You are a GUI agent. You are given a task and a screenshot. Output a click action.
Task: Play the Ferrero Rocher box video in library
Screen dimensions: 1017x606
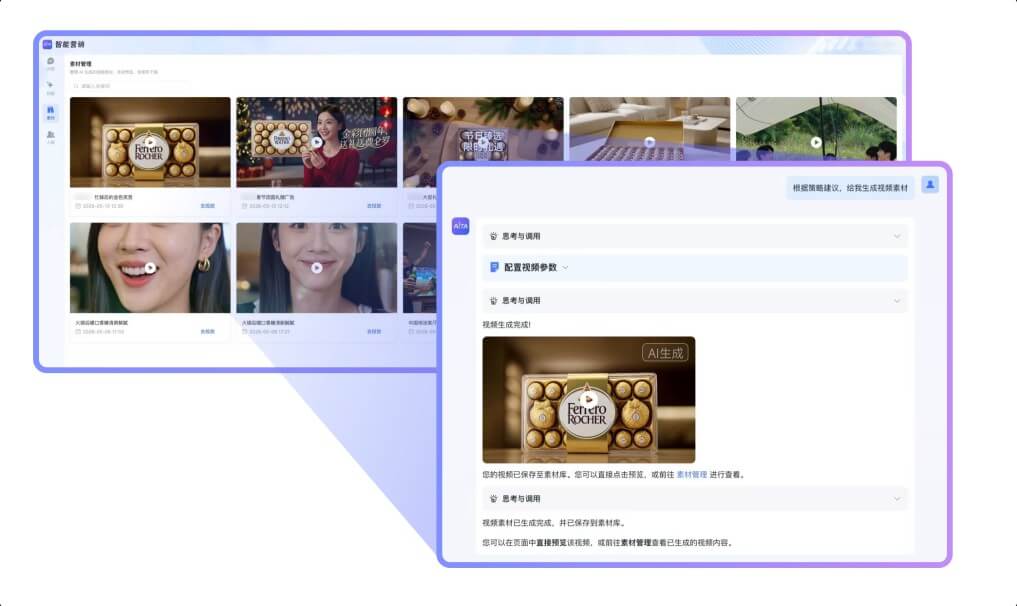pos(150,142)
